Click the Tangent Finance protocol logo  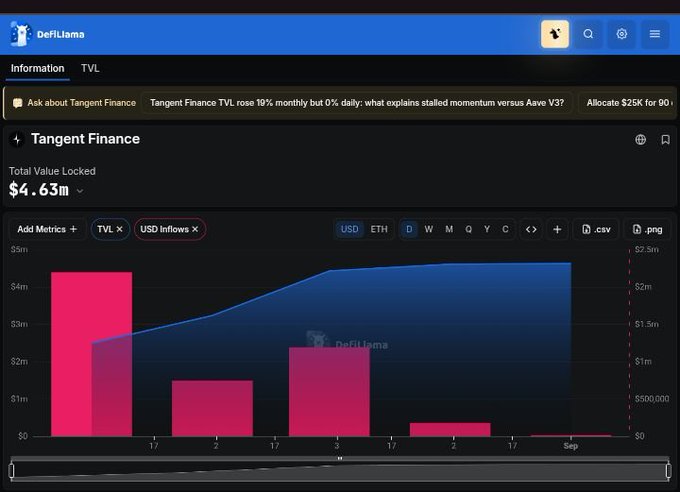click(17, 139)
